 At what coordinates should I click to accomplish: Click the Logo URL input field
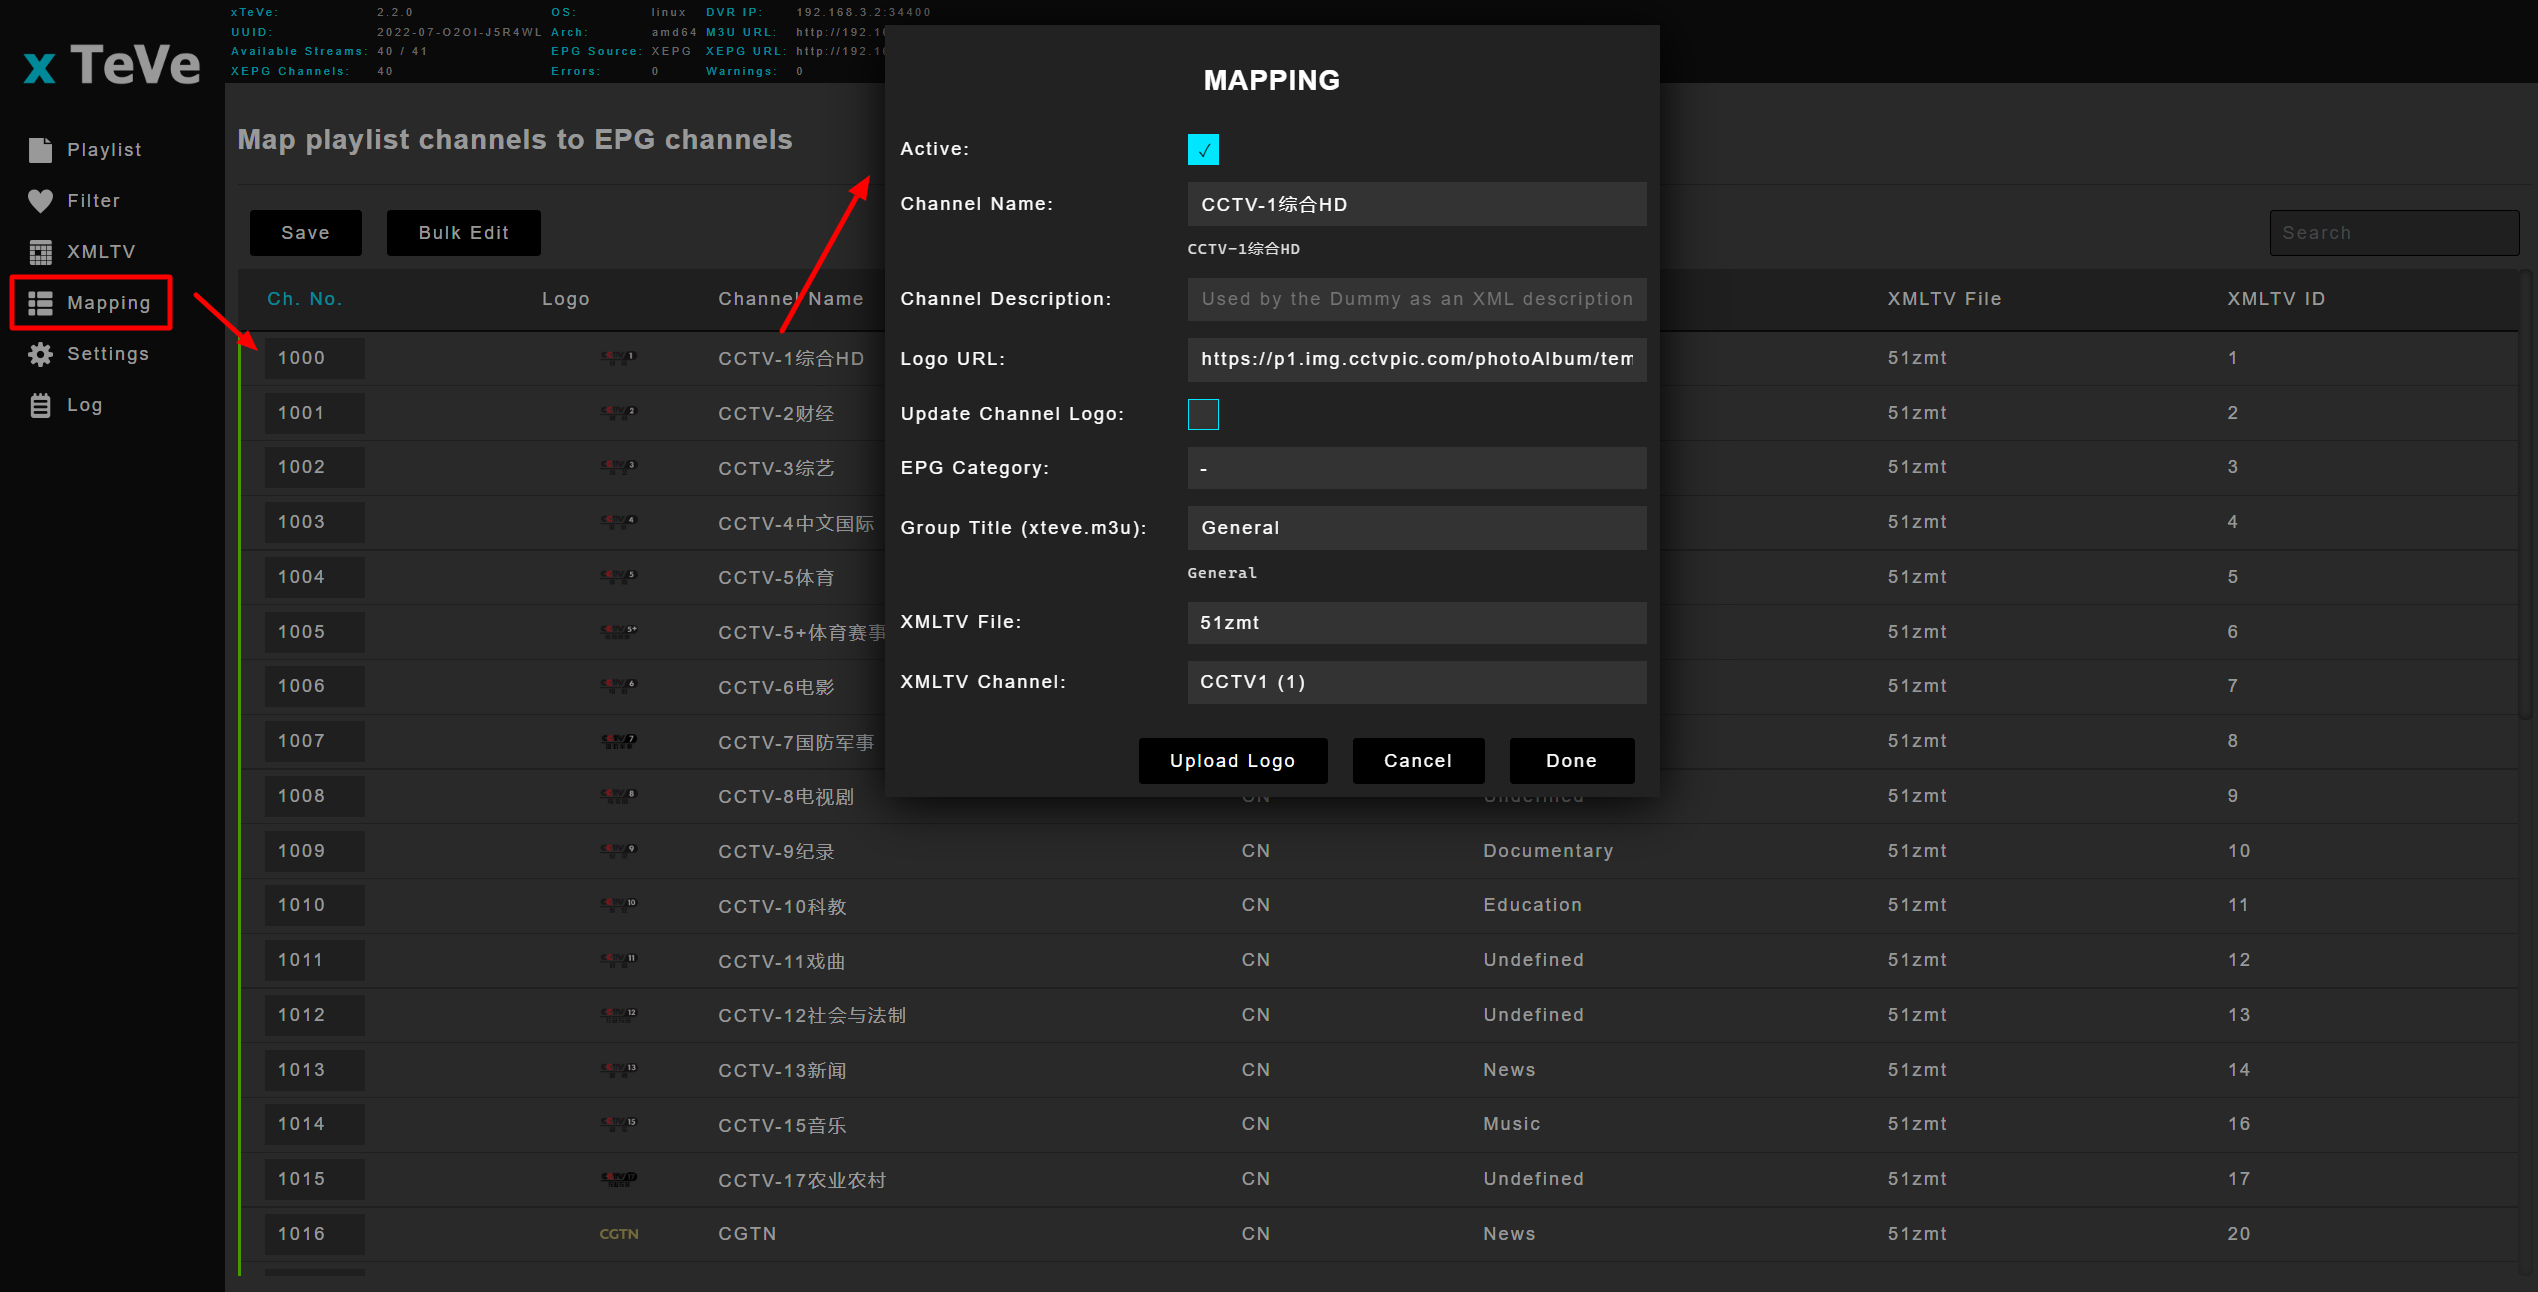1416,359
